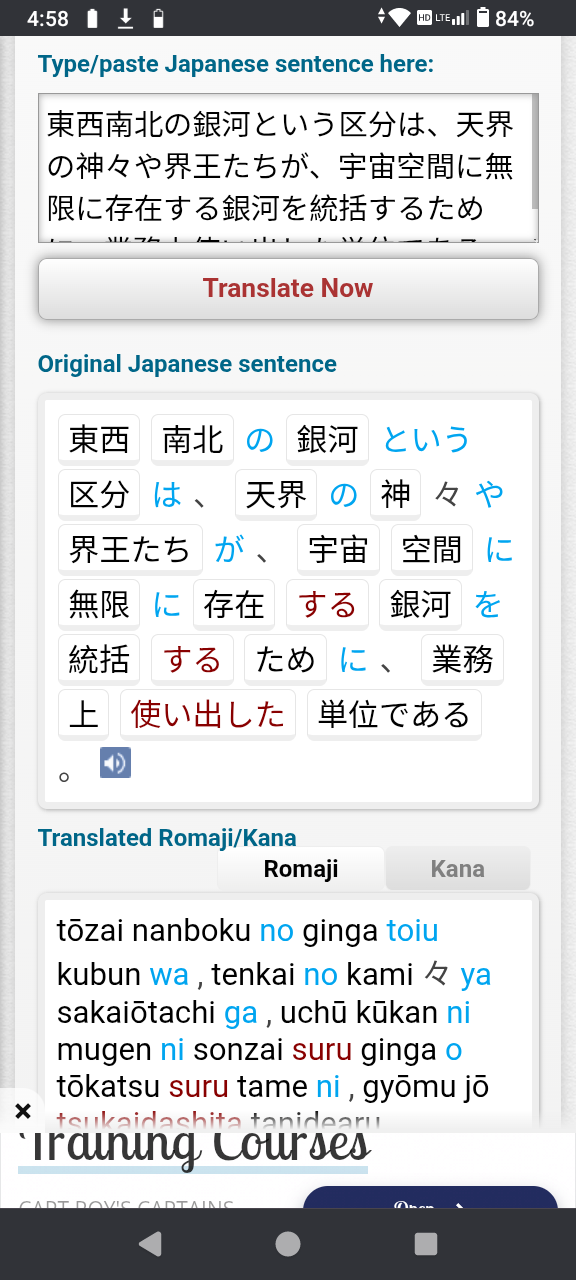Tap the battery icon in status bar
The image size is (576, 1280).
(483, 18)
